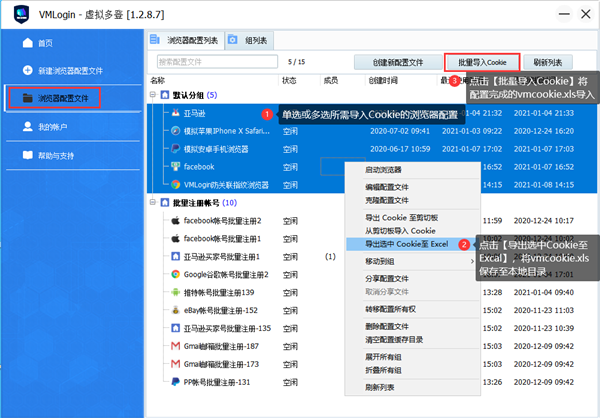The image size is (600, 418).
Task: Select the eBay帐号批量注册-152 profile icon
Action: tap(175, 309)
